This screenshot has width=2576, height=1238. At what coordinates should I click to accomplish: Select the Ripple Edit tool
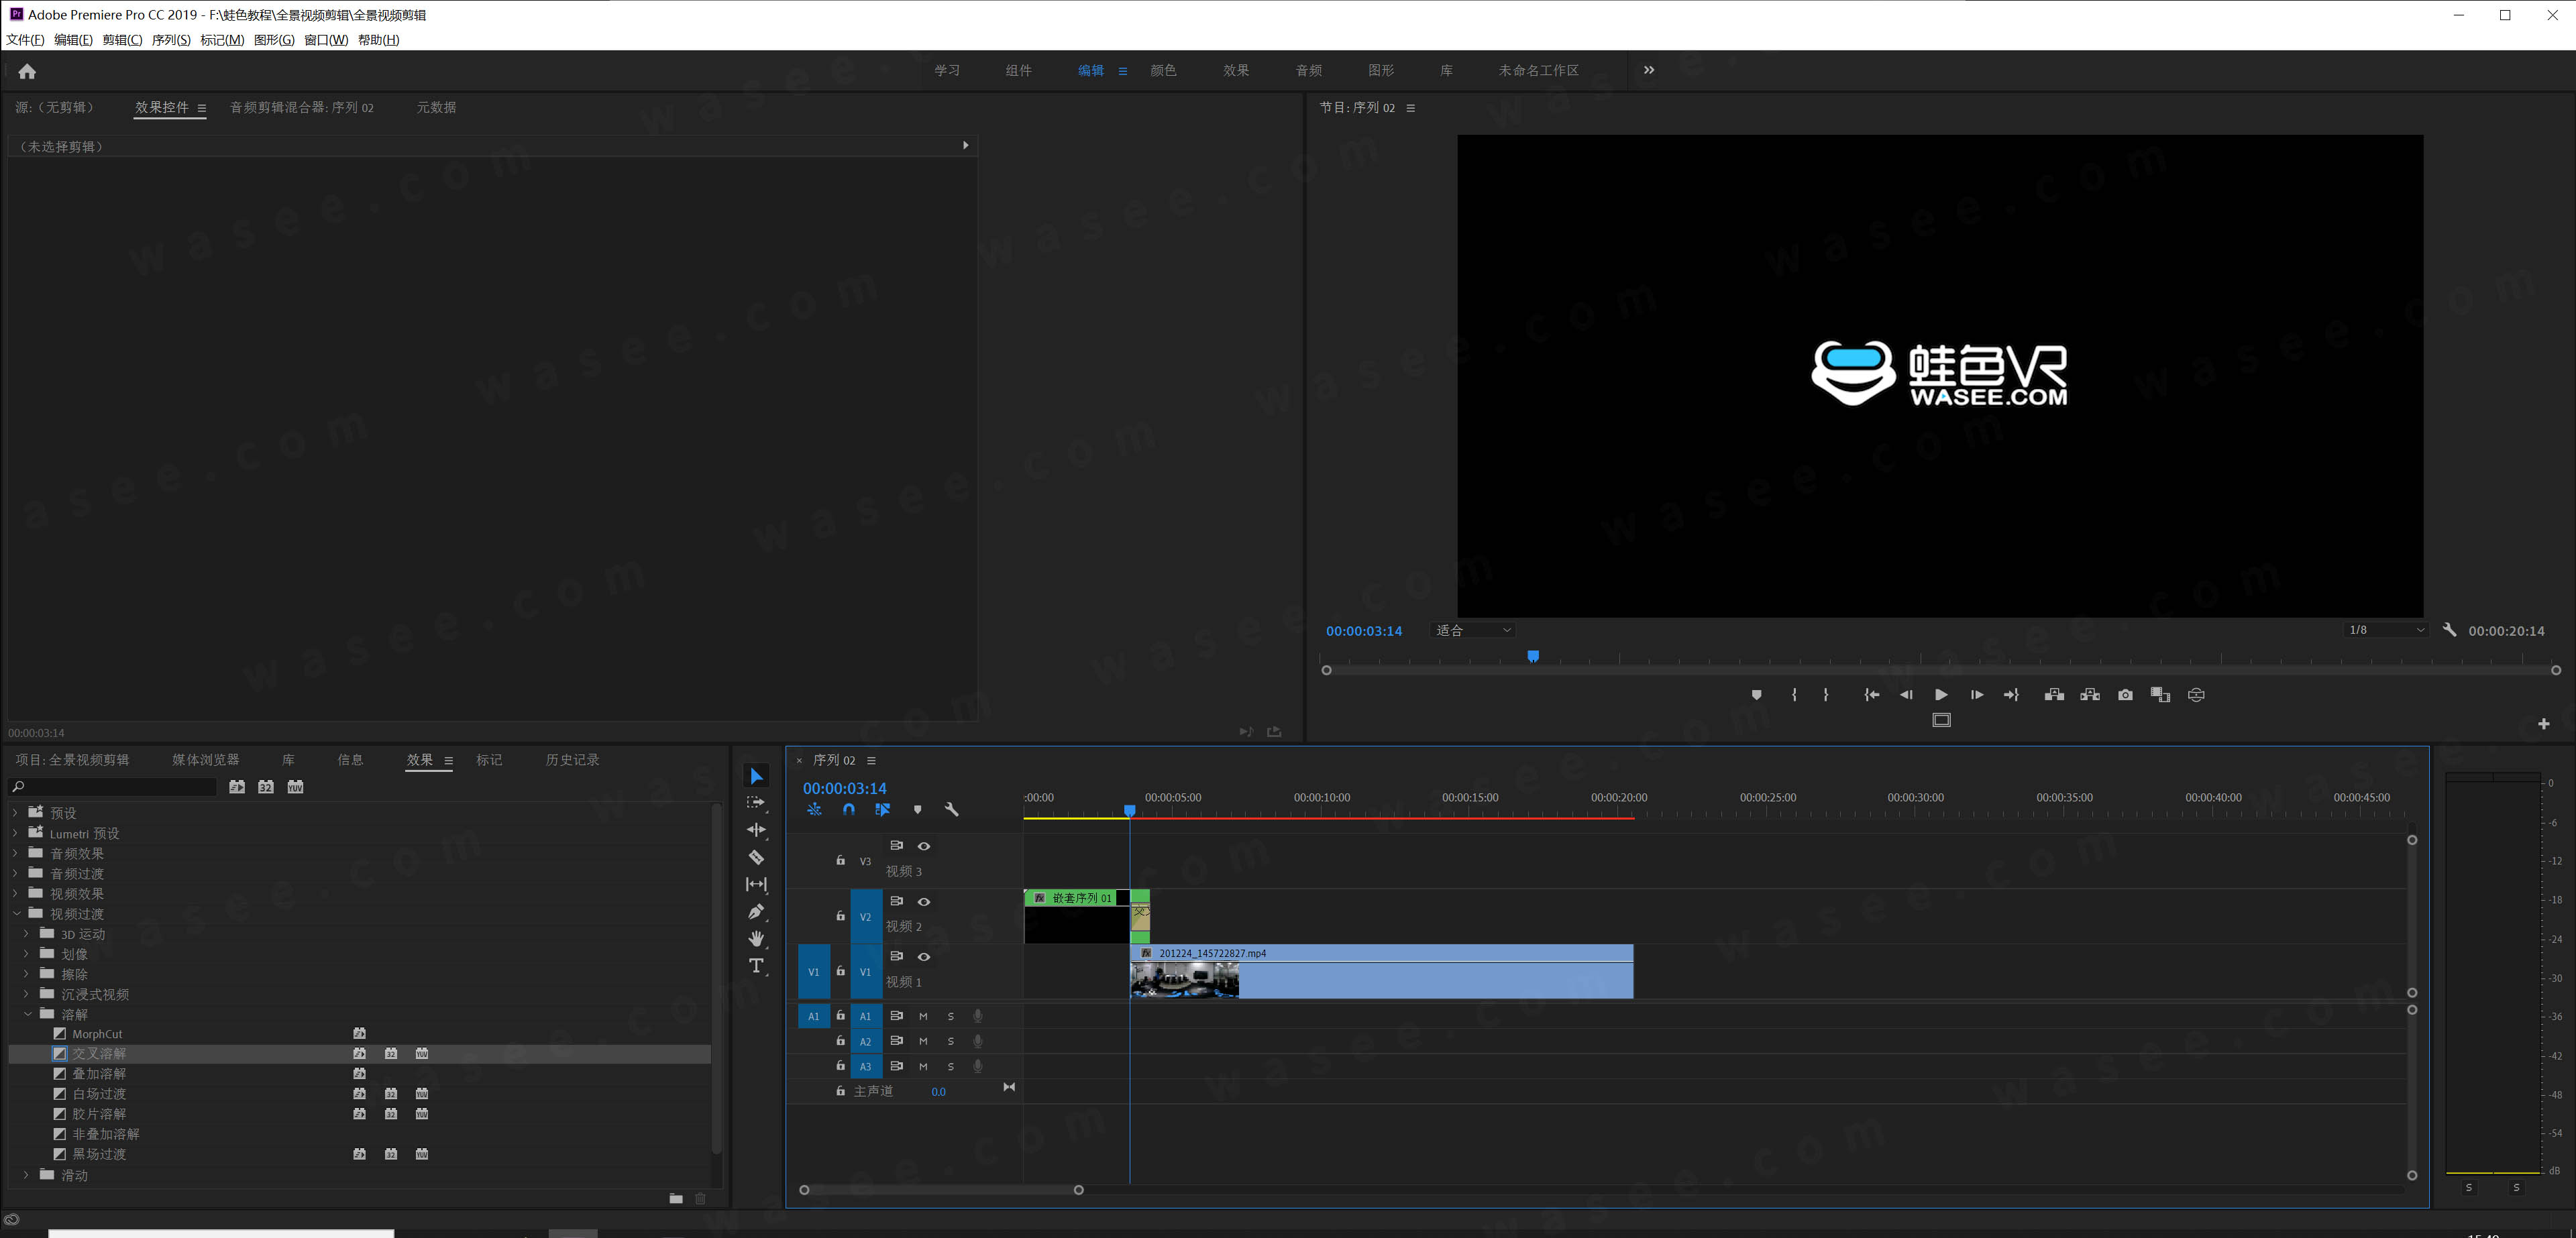756,830
